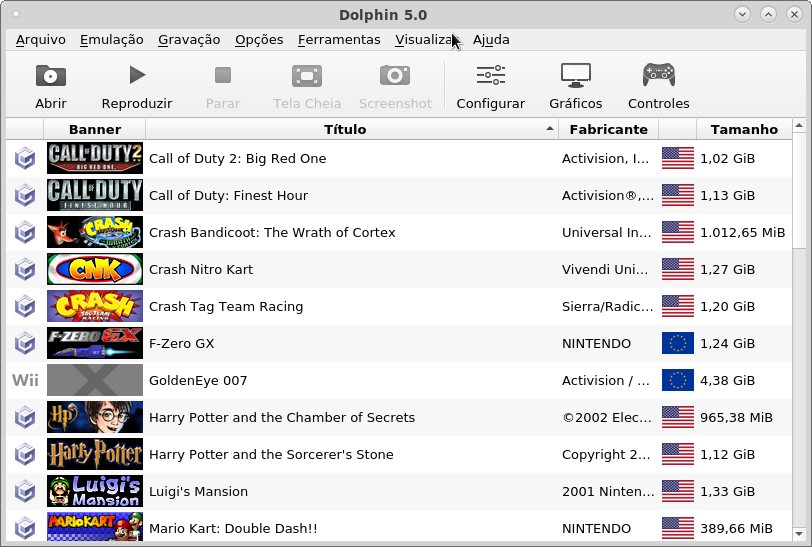Click "Sierra/Radic..." manufacturer cell

pos(607,306)
